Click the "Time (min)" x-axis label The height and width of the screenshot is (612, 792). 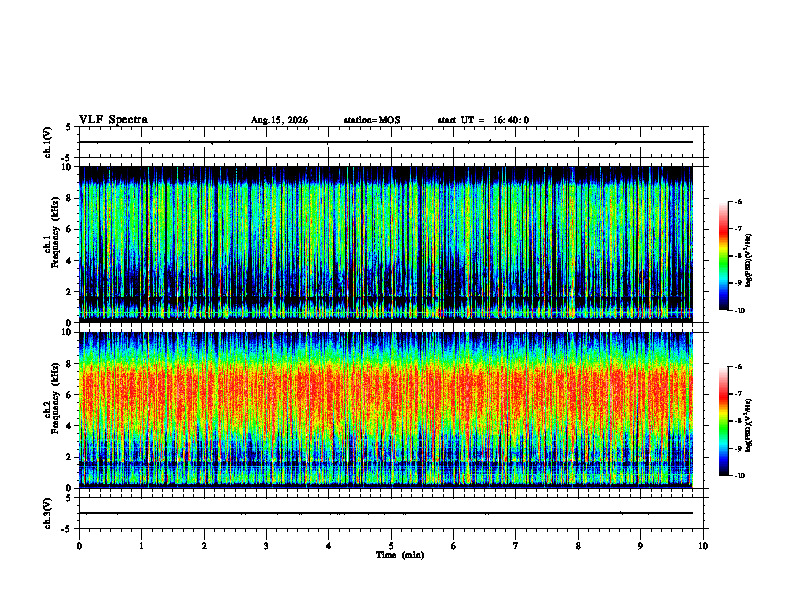coord(400,555)
